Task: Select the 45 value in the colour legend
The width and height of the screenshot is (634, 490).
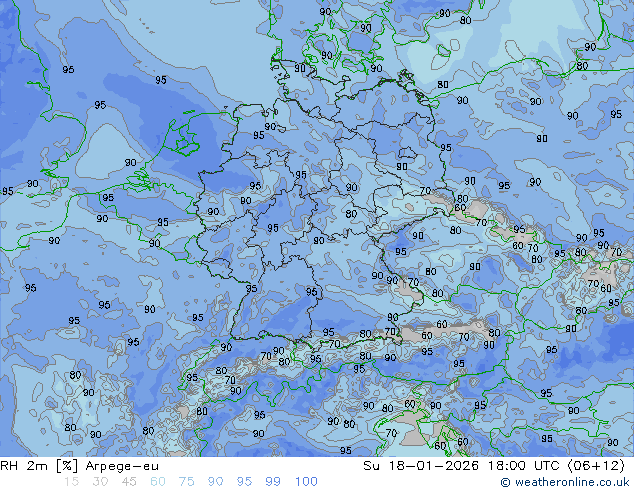Action: pyautogui.click(x=129, y=482)
